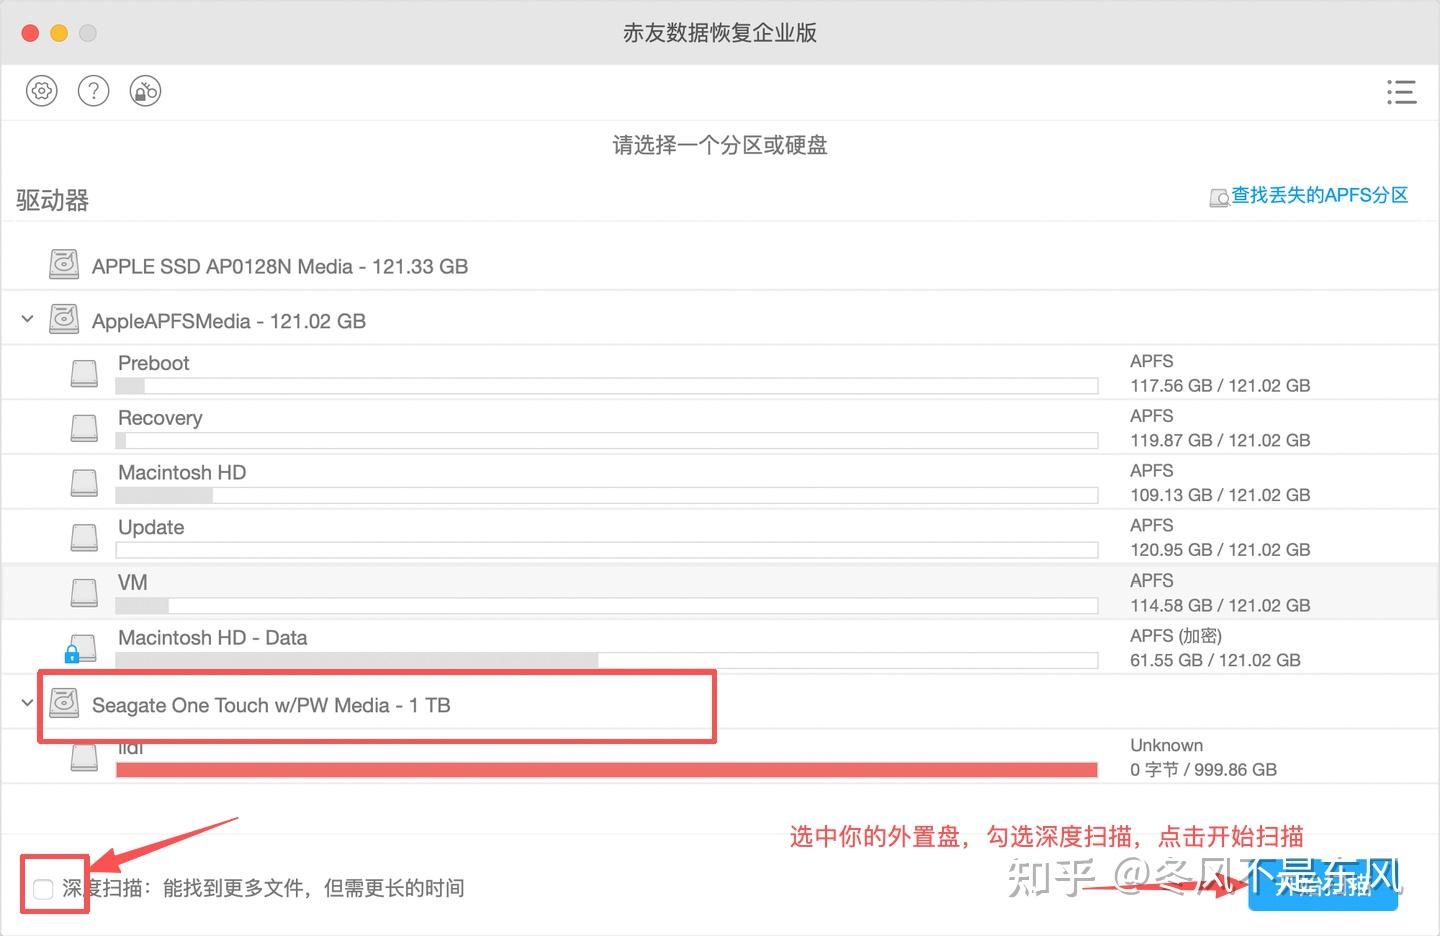Click the Macintosh HD volume icon

click(84, 483)
